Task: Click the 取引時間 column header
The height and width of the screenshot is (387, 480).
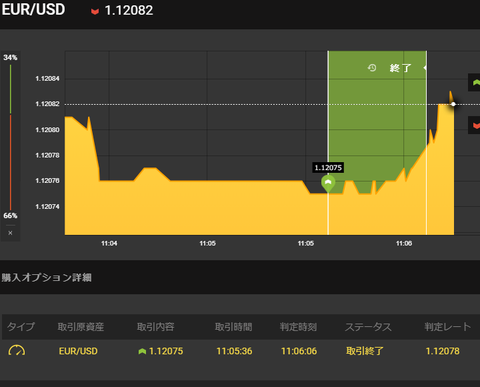Action: (x=234, y=327)
